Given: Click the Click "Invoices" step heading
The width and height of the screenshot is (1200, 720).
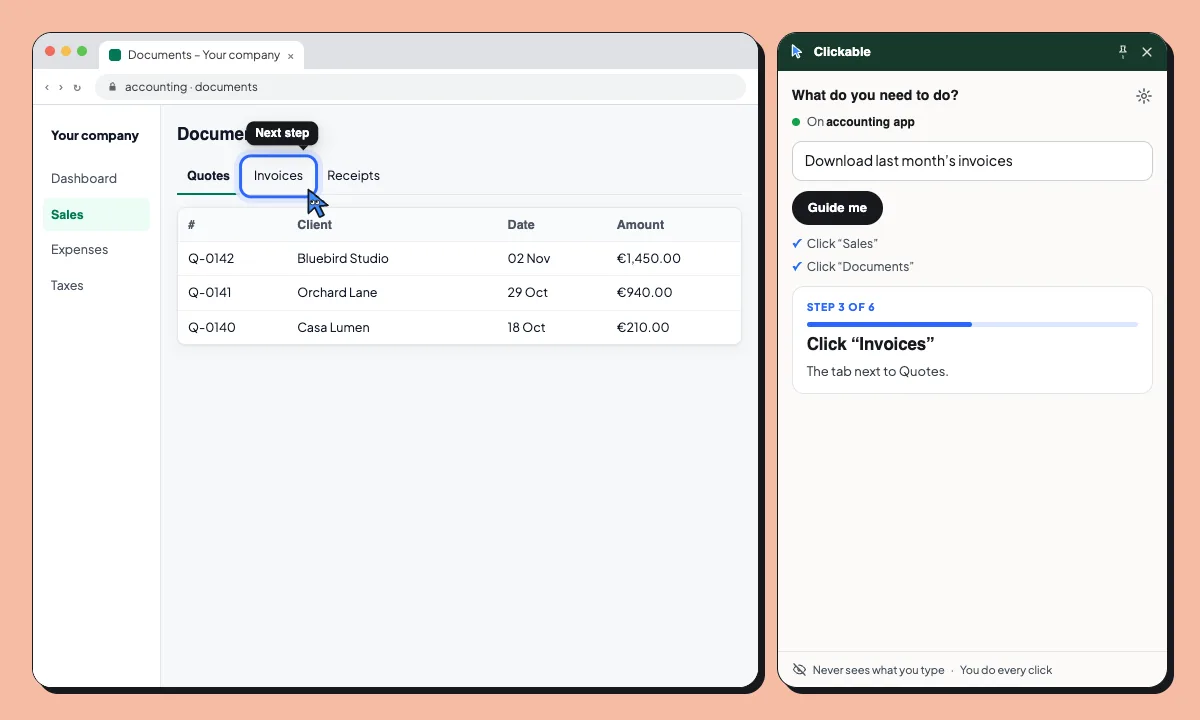Looking at the screenshot, I should click(871, 344).
